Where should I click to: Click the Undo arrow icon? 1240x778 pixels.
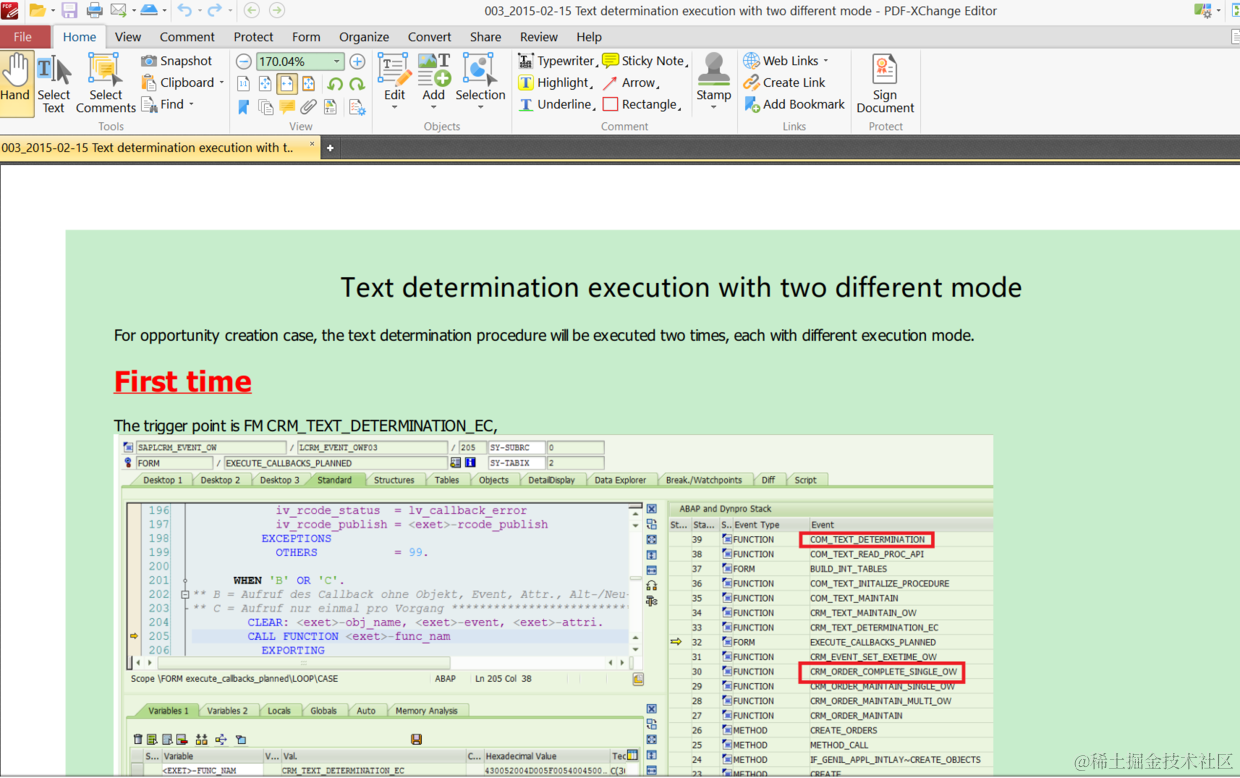click(x=184, y=11)
